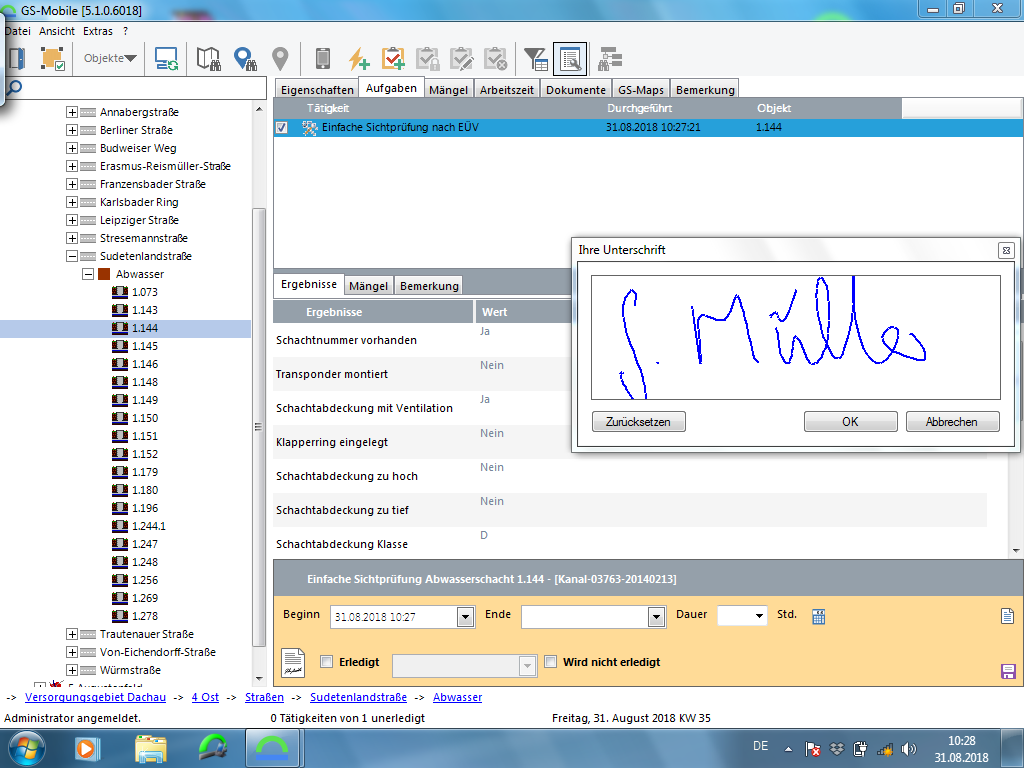Uncheck the Einfache Sichtprüfung task checkbox

coord(282,128)
